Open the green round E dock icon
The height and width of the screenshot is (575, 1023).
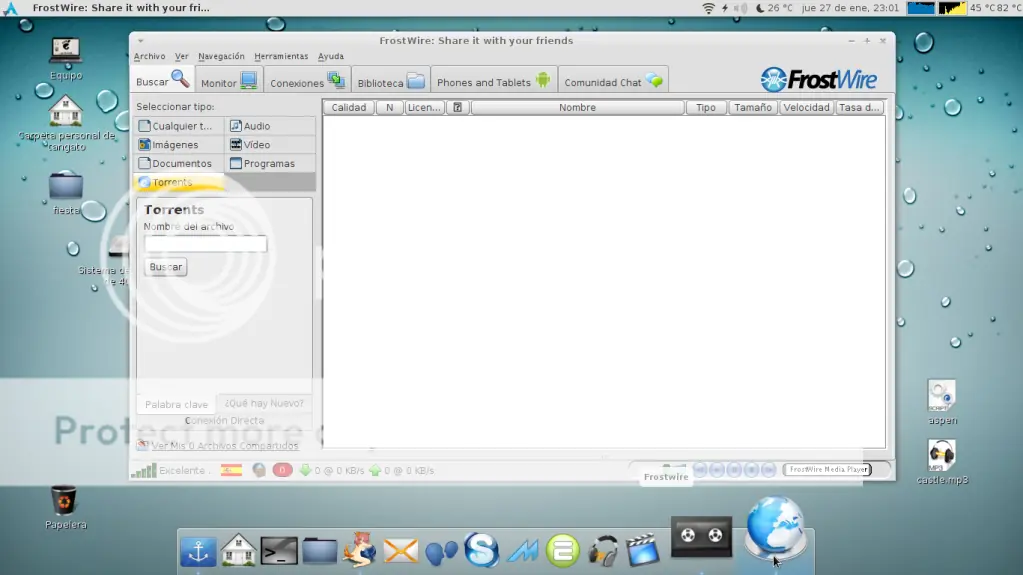click(562, 551)
